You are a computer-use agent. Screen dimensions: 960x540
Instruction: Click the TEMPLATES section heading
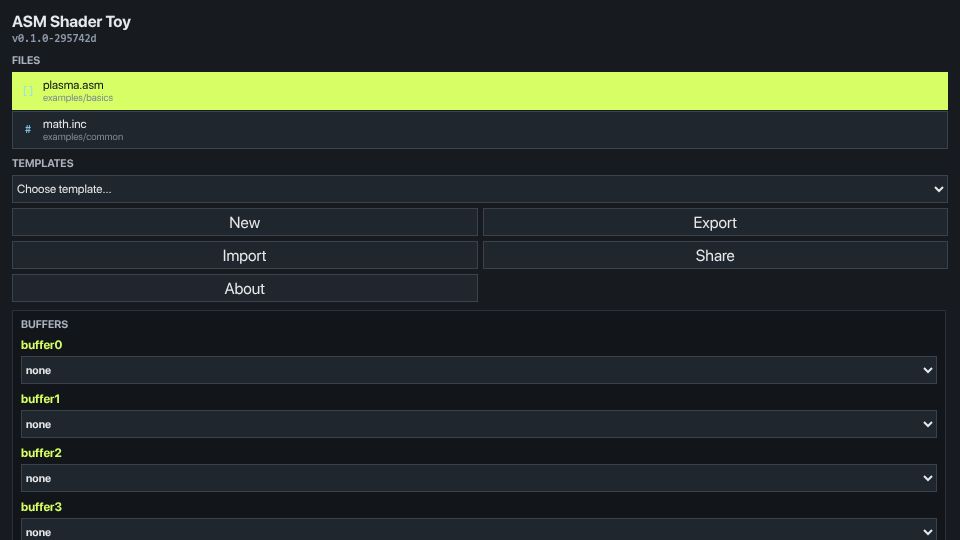point(43,163)
